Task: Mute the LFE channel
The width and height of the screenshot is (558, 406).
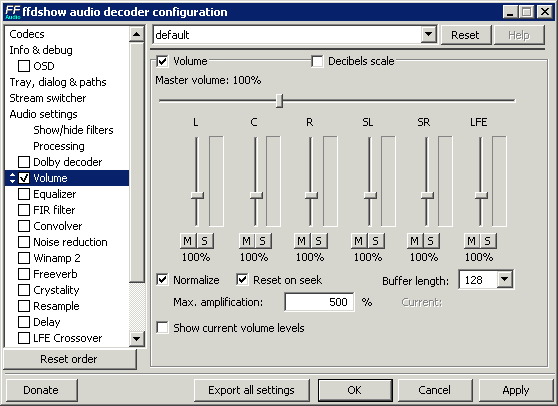Action: click(x=471, y=241)
